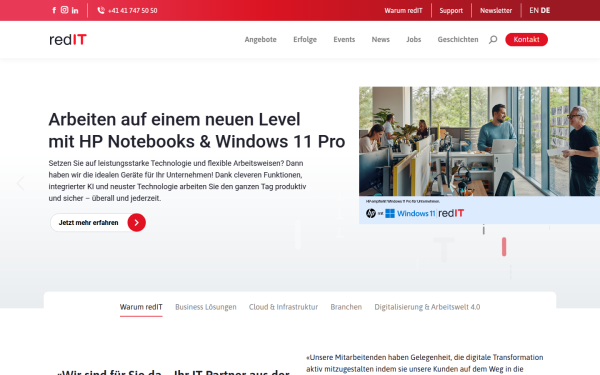Click the redIT logo in image banner
Screen dimensions: 600x375
pyautogui.click(x=451, y=213)
